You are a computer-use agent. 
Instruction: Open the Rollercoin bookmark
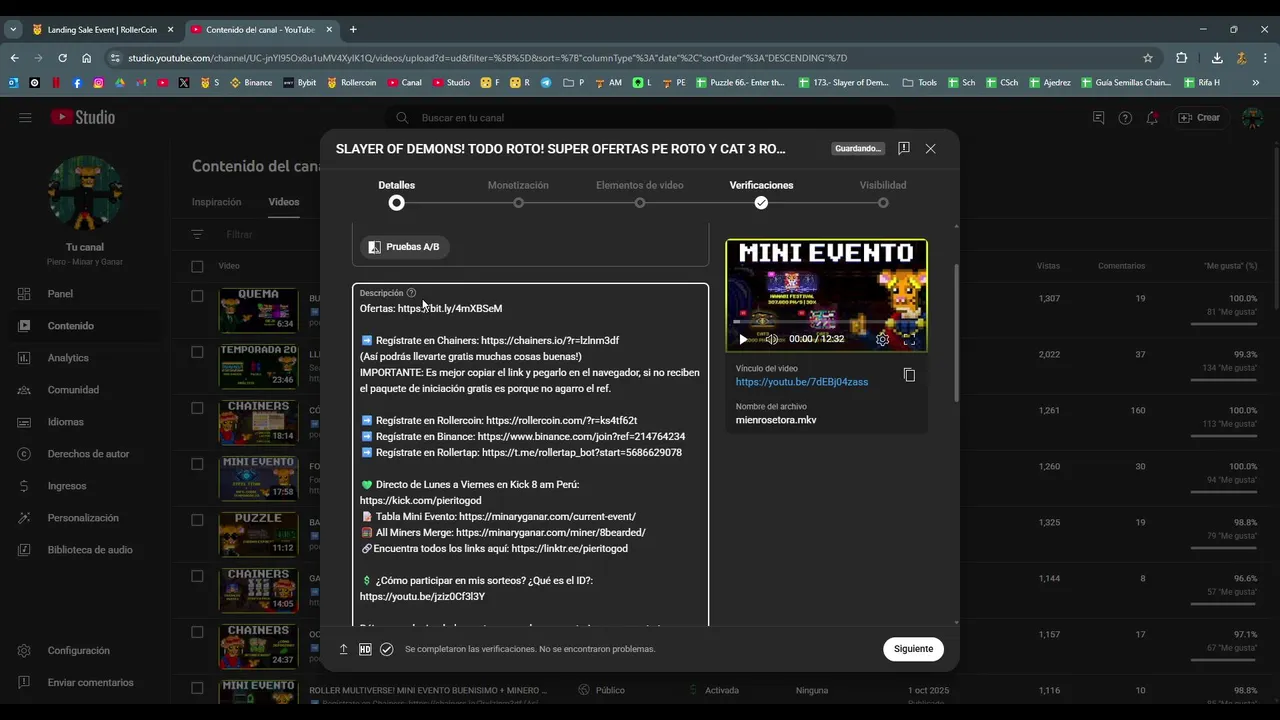351,82
